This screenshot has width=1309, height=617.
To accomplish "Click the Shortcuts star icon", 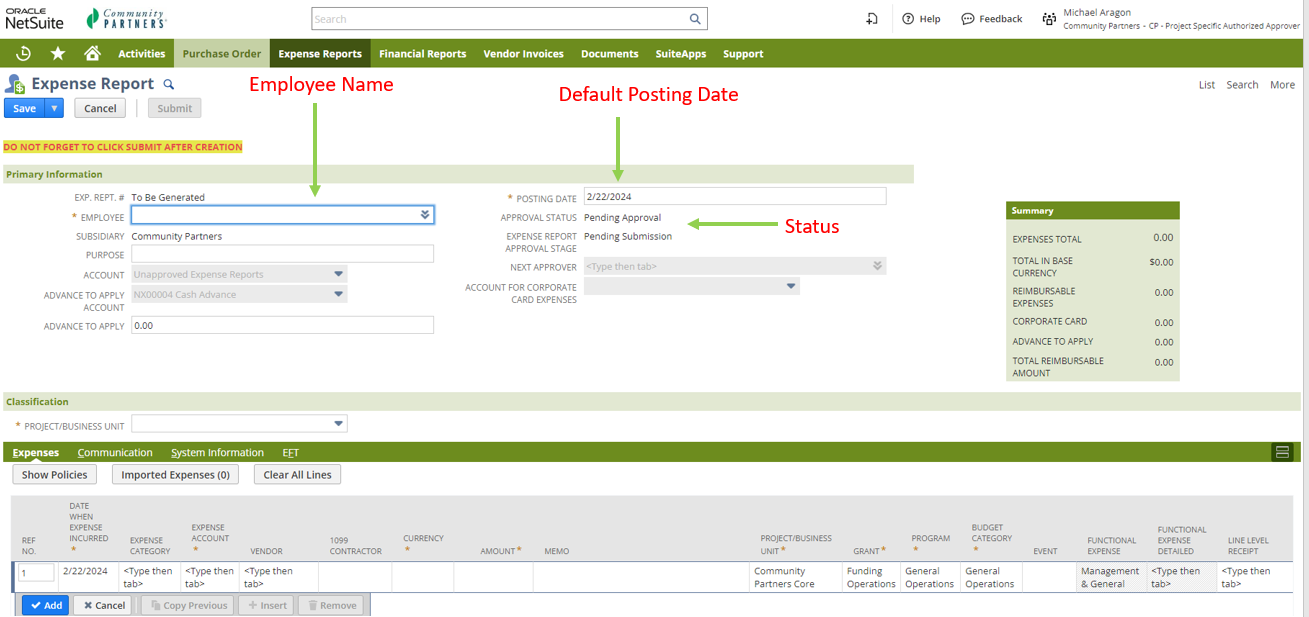I will (58, 54).
